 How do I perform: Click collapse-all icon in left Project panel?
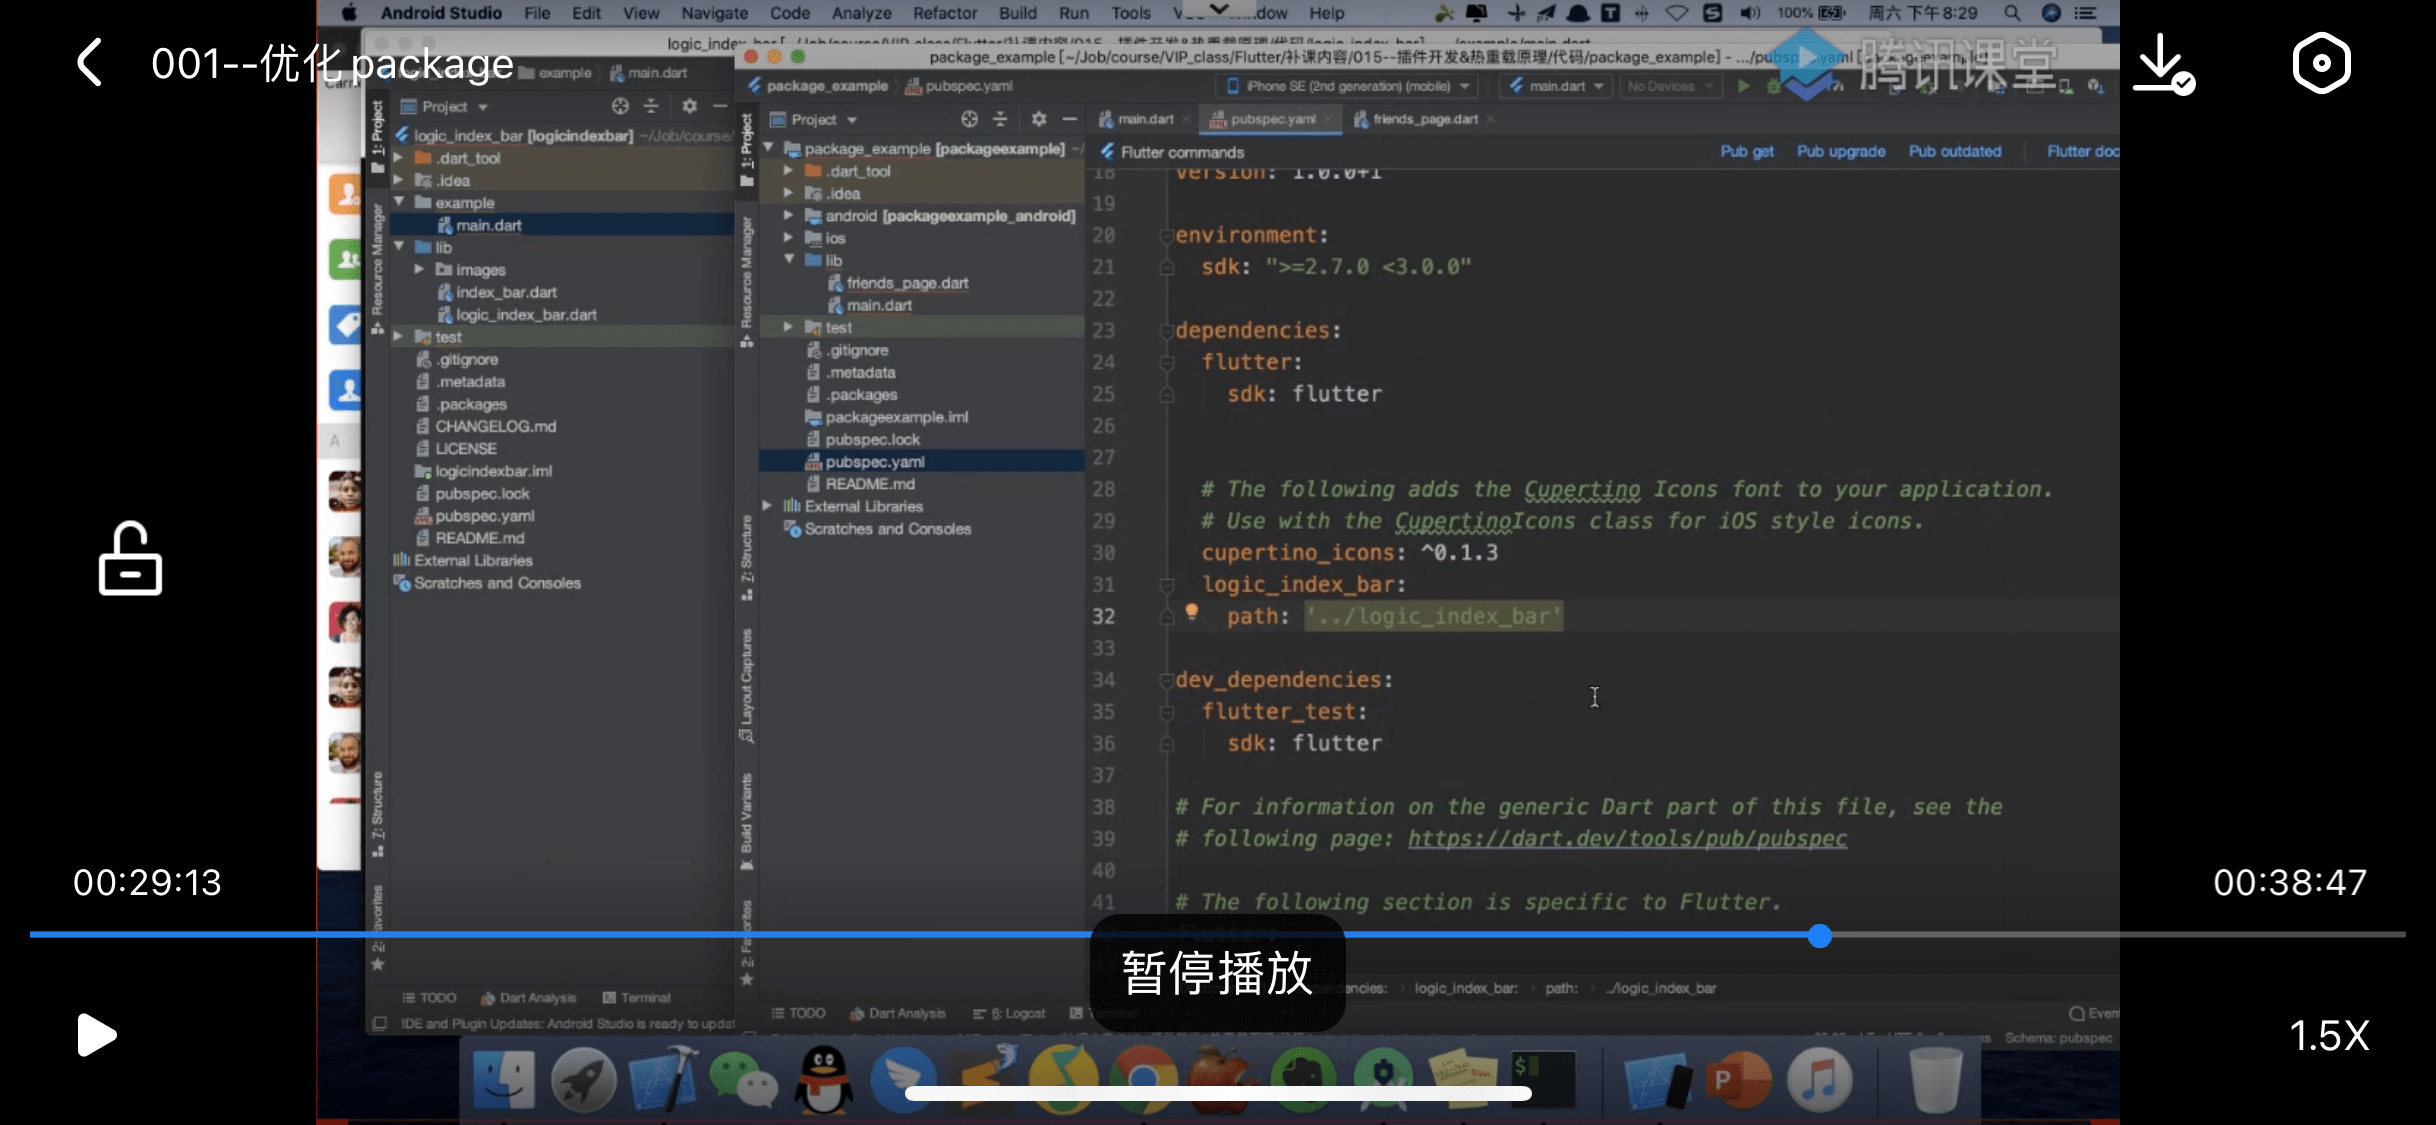(x=651, y=106)
